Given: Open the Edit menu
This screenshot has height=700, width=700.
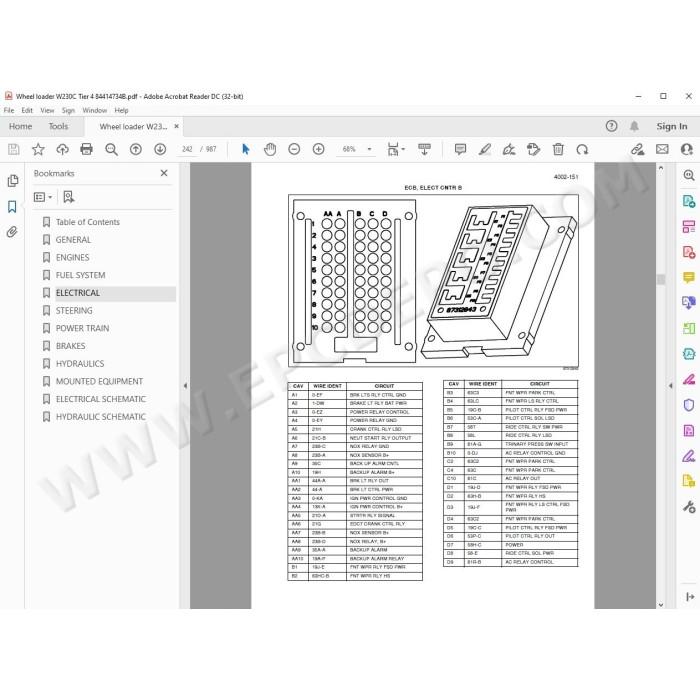Looking at the screenshot, I should point(27,110).
